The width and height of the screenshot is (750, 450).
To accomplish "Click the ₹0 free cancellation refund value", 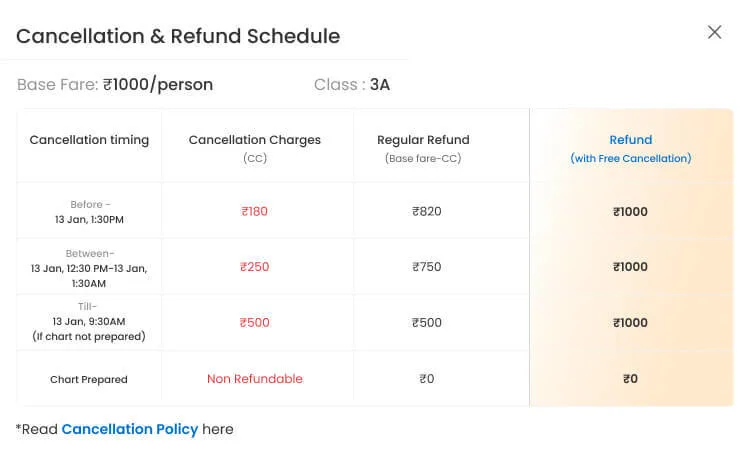I will click(630, 379).
